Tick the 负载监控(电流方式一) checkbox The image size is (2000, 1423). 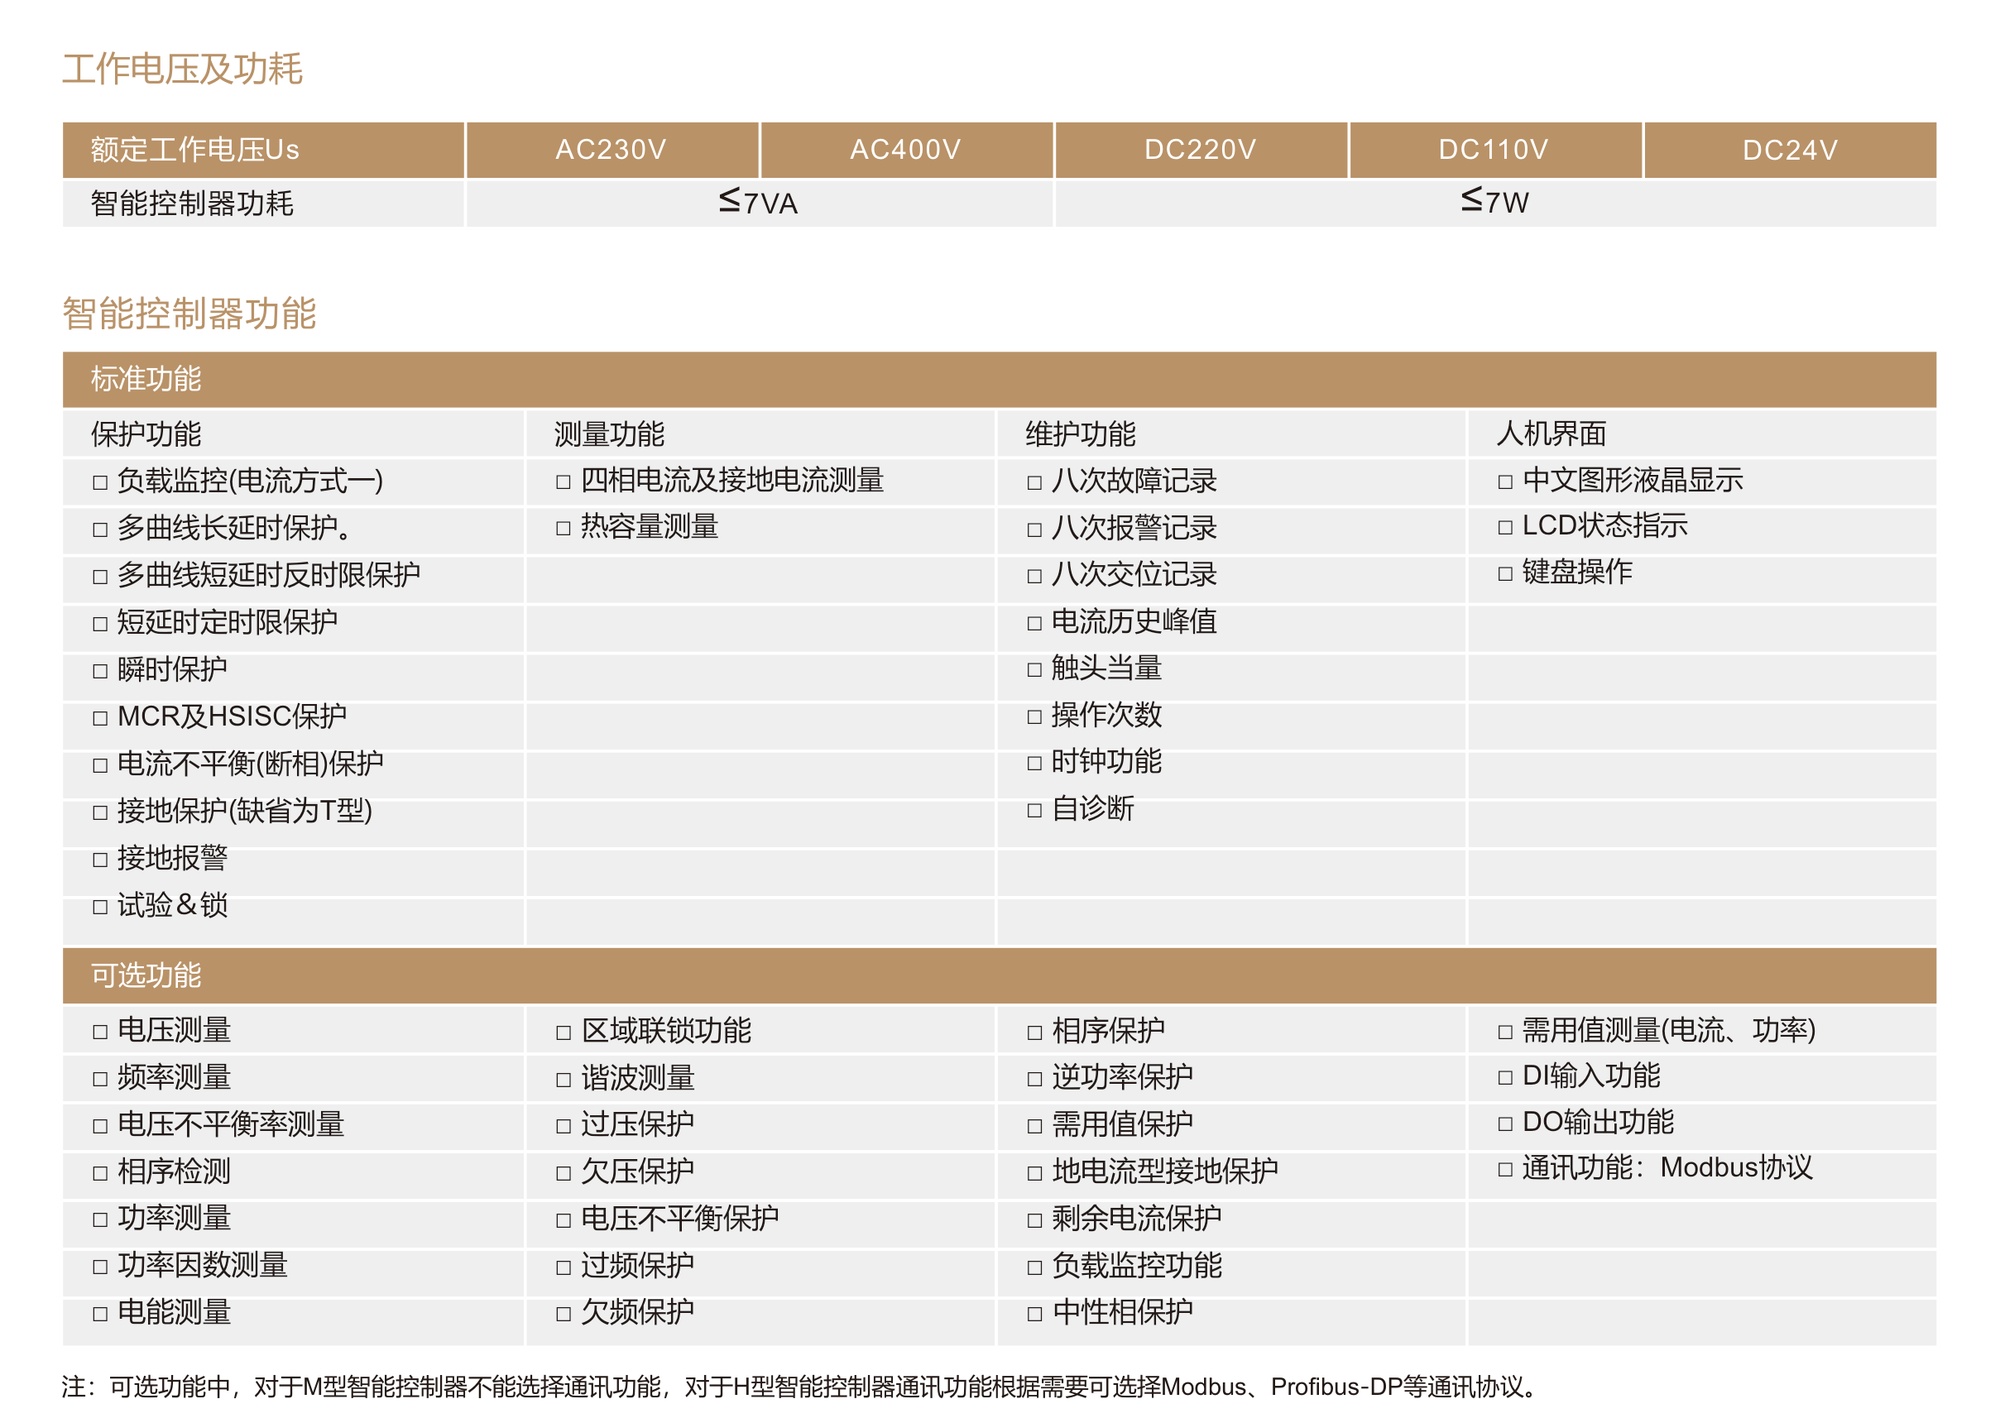coord(100,483)
